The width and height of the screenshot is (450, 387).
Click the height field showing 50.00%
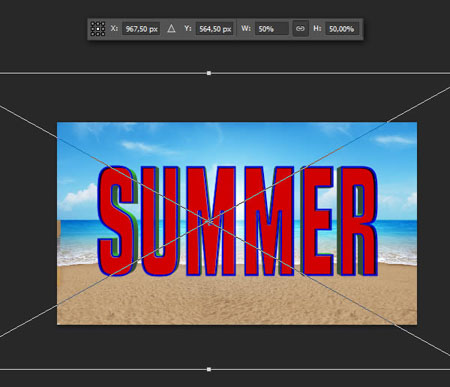342,29
